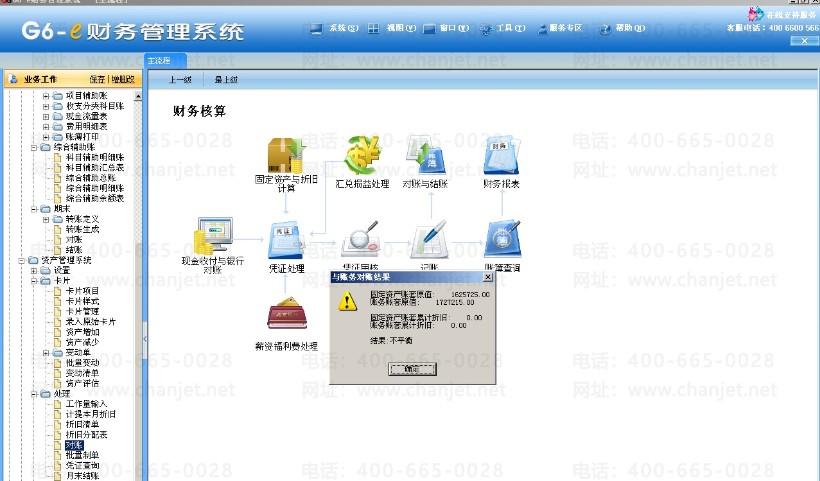Open the 帮助(H) menu
Viewport: 820px width, 481px height.
pos(630,28)
